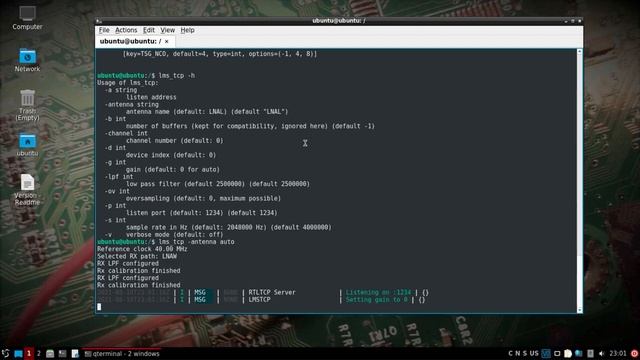The height and width of the screenshot is (360, 640).
Task: Open the network connection tray icon
Action: pos(579,353)
